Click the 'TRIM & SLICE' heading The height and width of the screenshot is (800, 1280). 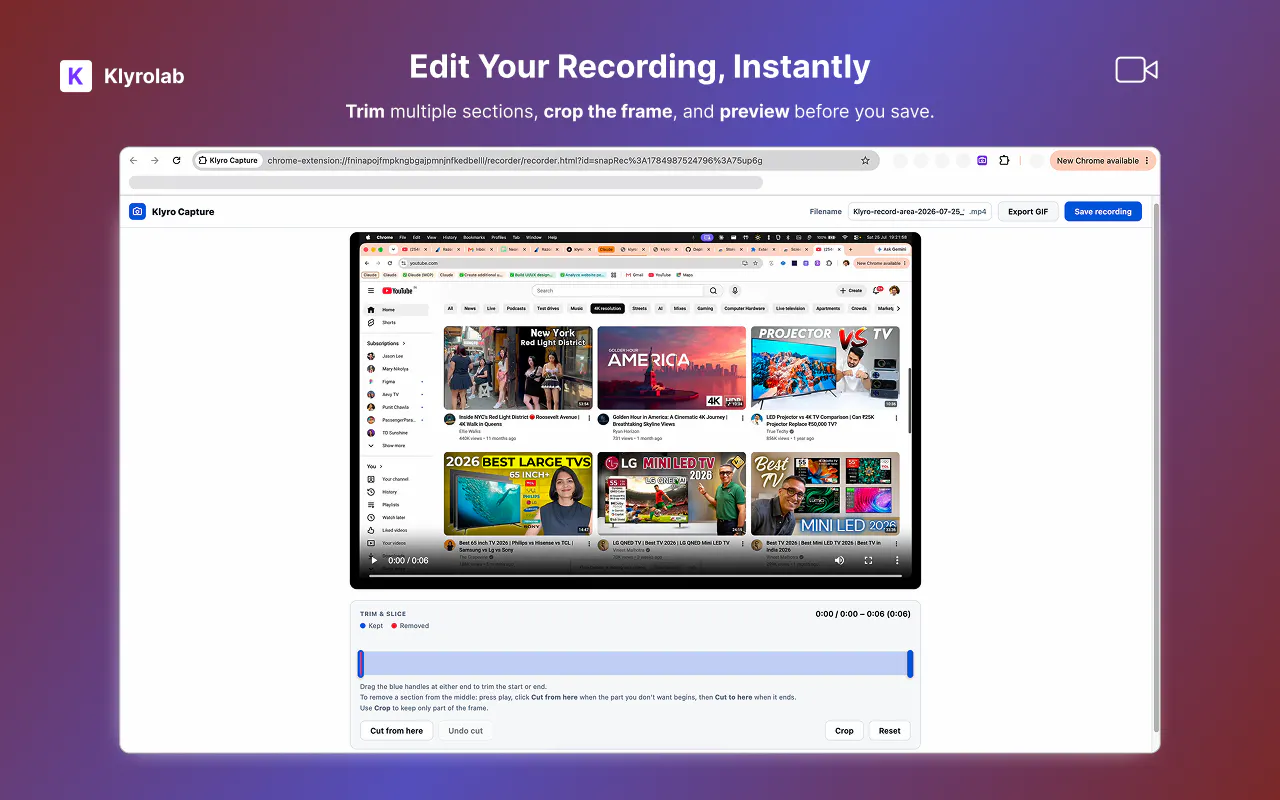(383, 614)
